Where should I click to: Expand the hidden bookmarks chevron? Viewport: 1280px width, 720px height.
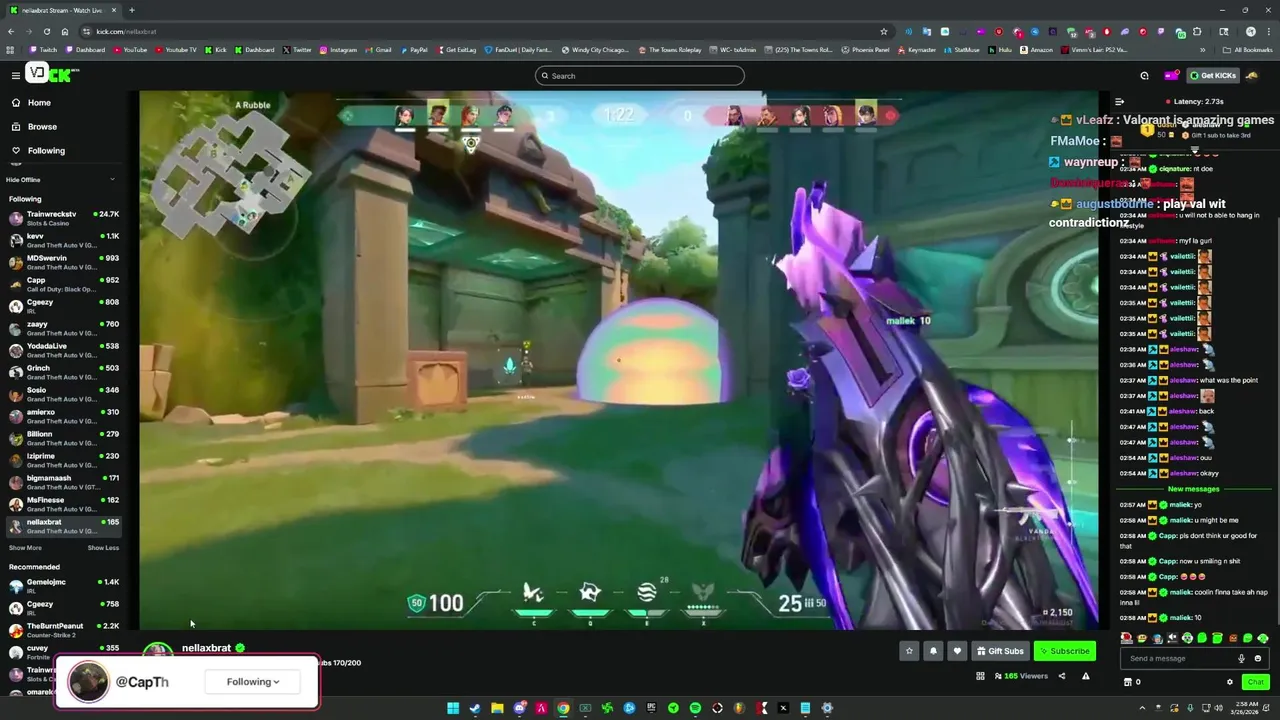[x=1202, y=49]
